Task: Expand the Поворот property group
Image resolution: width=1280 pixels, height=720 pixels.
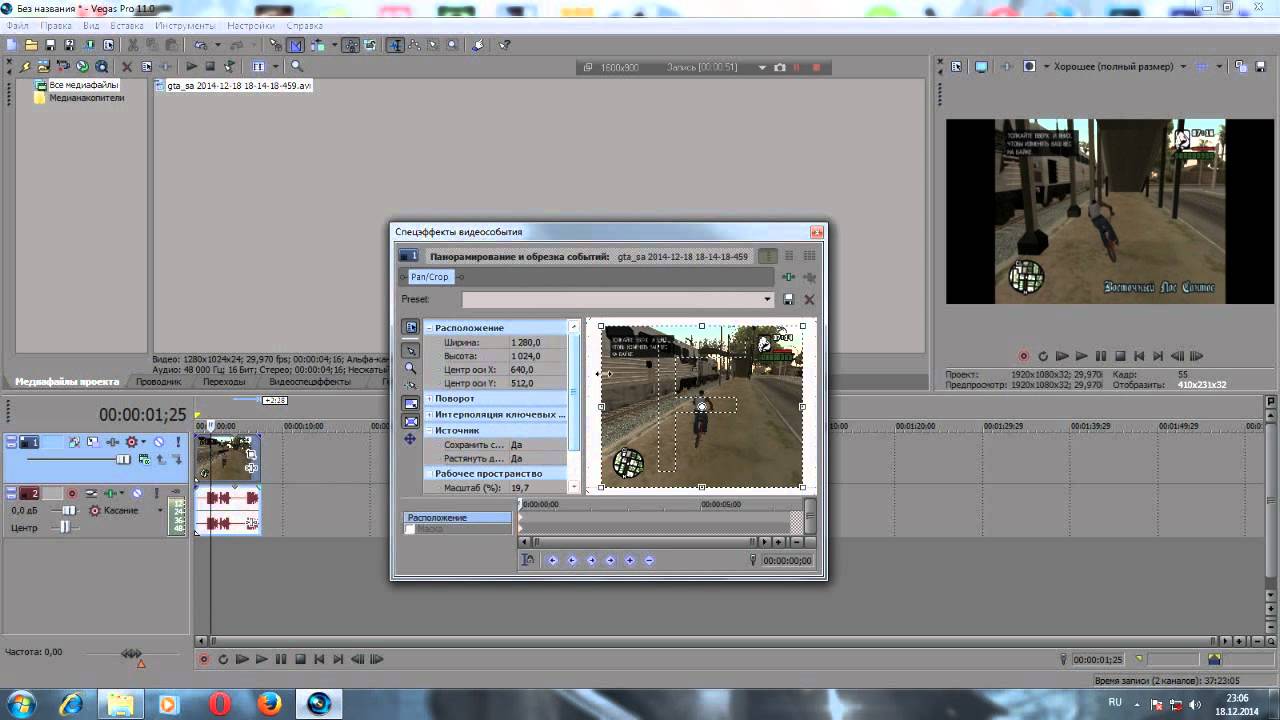Action: tap(429, 398)
